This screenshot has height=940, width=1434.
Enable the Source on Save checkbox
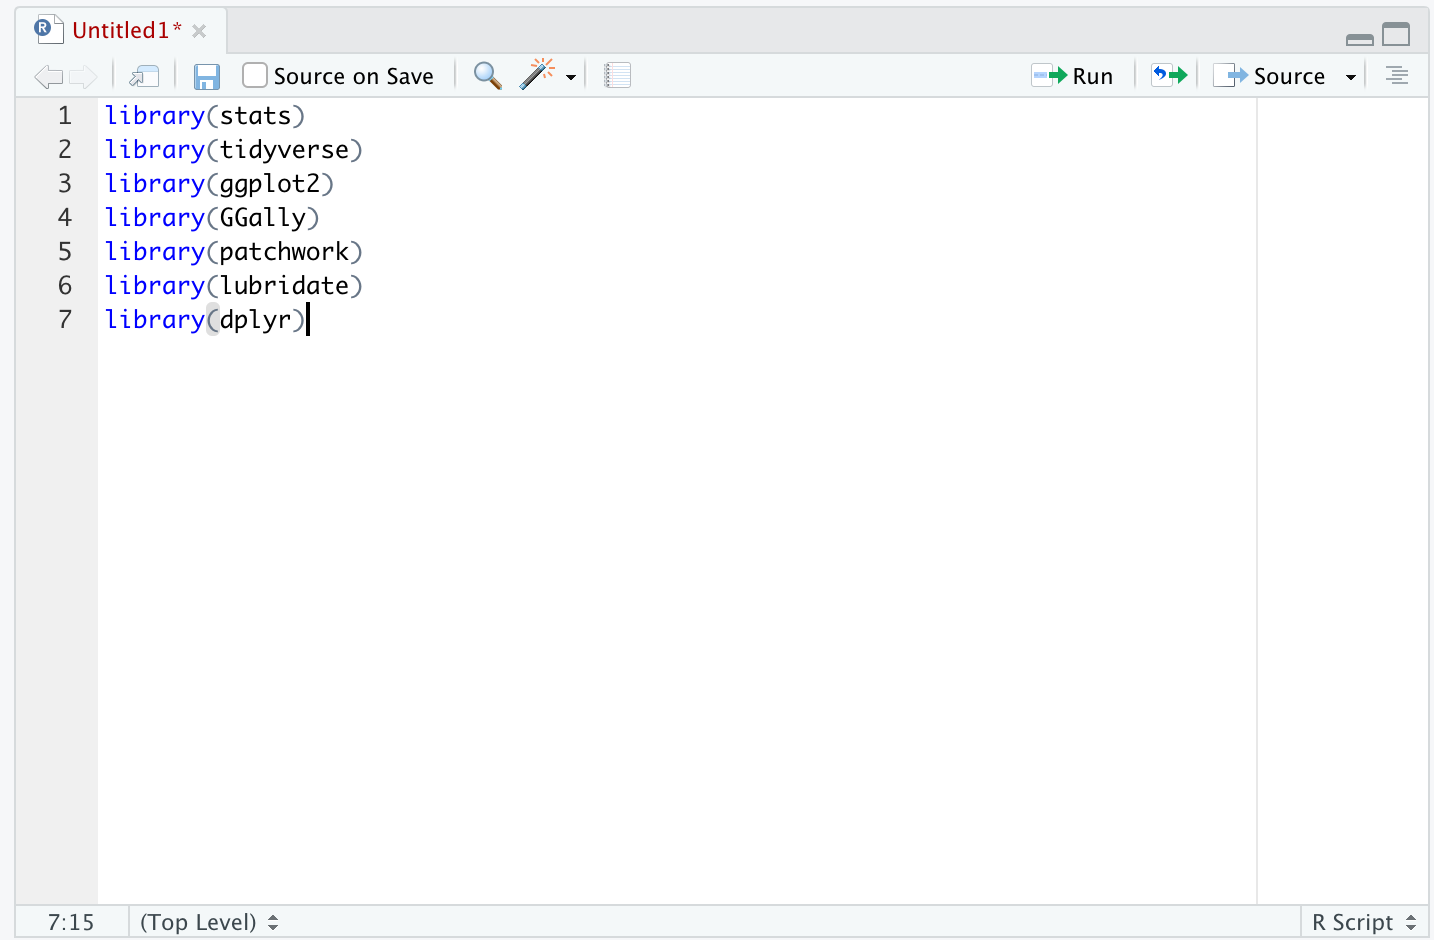tap(255, 76)
